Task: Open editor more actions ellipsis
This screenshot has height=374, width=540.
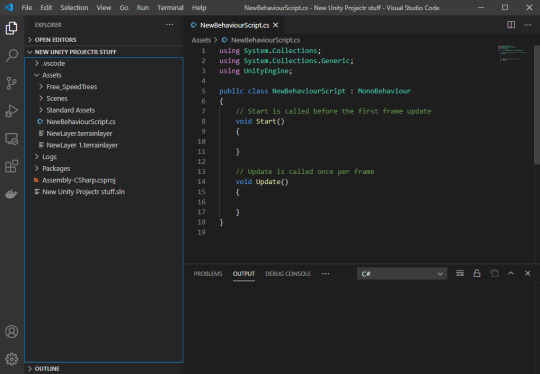Action: tap(528, 24)
